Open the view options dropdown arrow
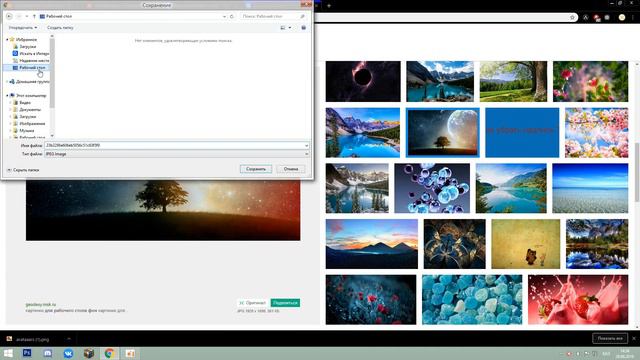640x360 pixels. pyautogui.click(x=290, y=28)
